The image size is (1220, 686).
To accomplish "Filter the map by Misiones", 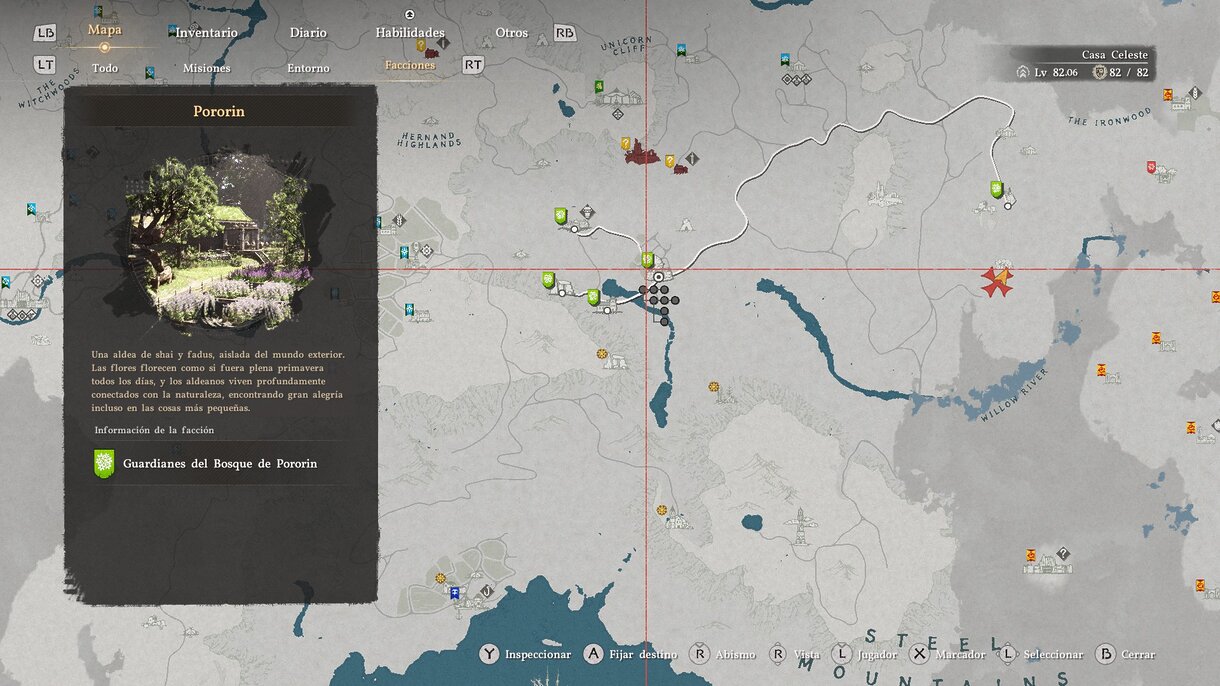I will [x=206, y=68].
